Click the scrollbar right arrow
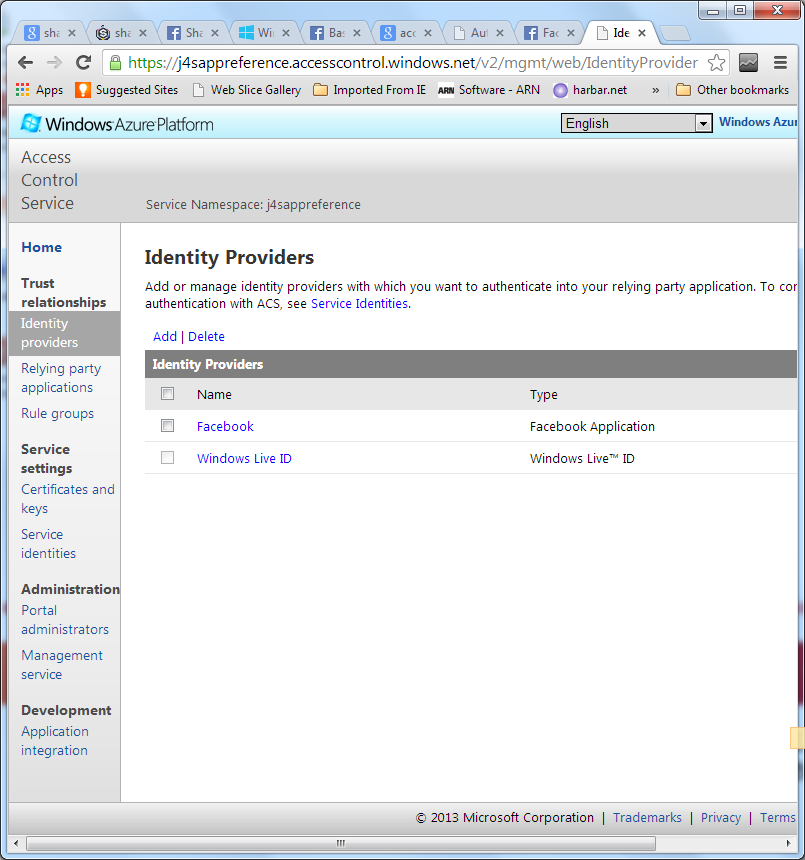 [789, 843]
